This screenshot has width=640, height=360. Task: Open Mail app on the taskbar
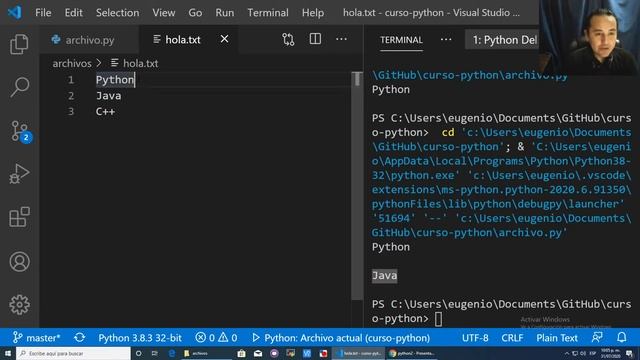click(258, 353)
